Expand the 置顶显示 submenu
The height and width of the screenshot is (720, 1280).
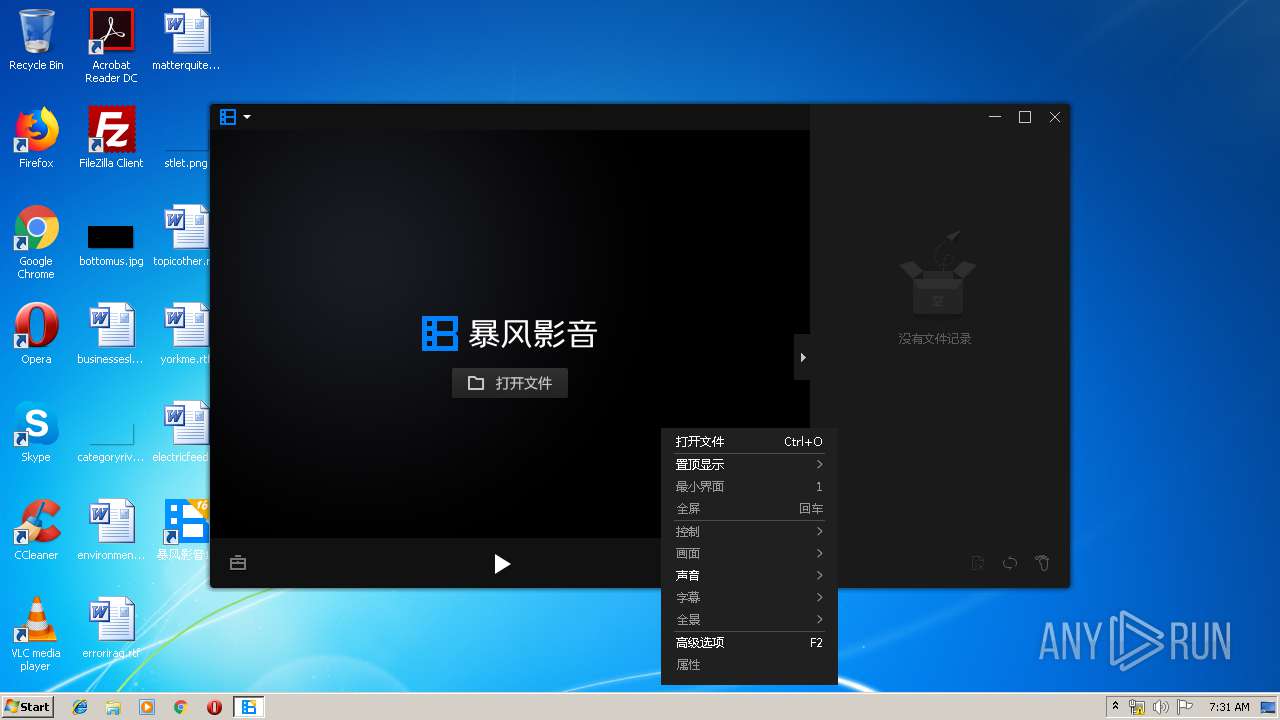click(749, 465)
